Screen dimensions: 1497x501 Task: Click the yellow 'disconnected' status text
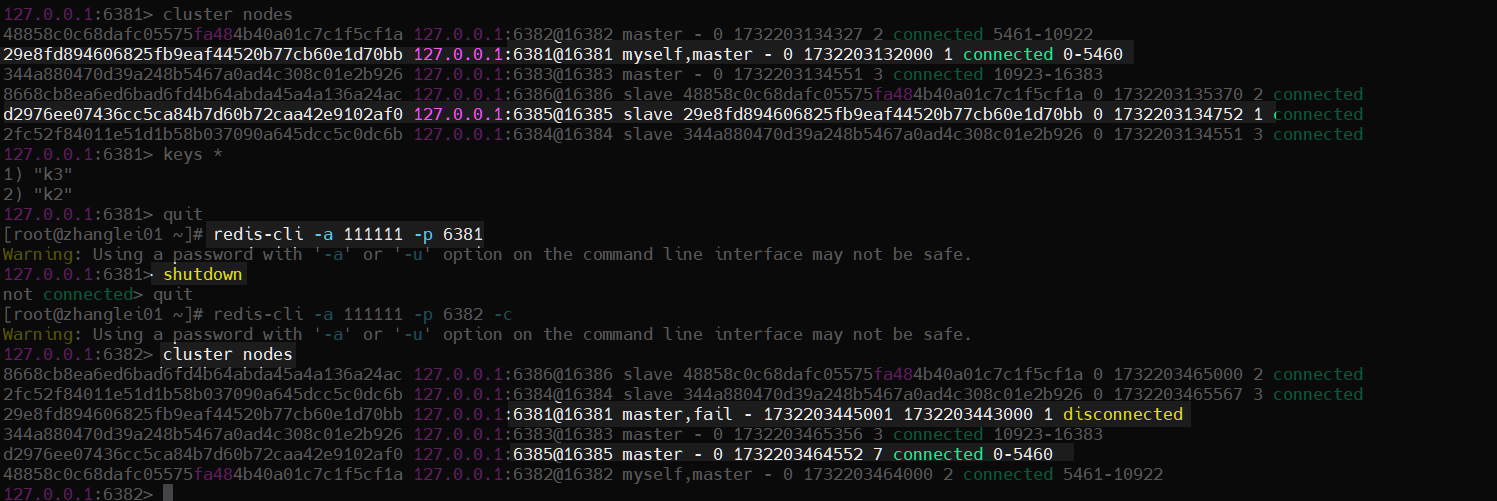tap(1122, 414)
